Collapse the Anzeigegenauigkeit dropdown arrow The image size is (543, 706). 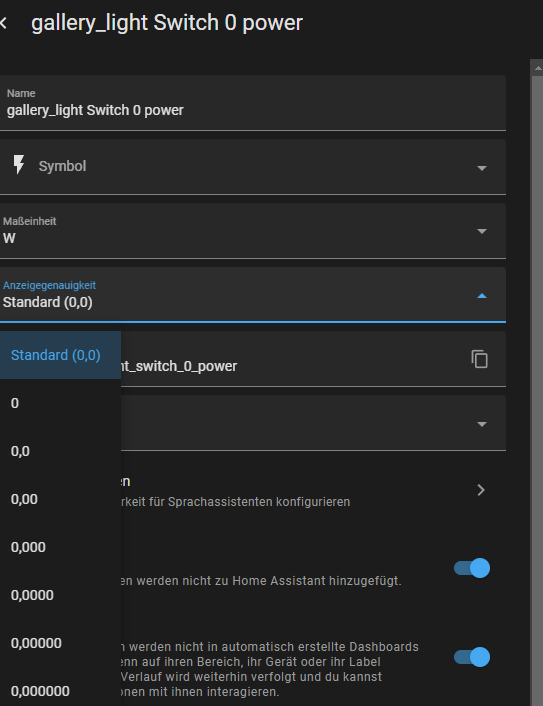[482, 296]
